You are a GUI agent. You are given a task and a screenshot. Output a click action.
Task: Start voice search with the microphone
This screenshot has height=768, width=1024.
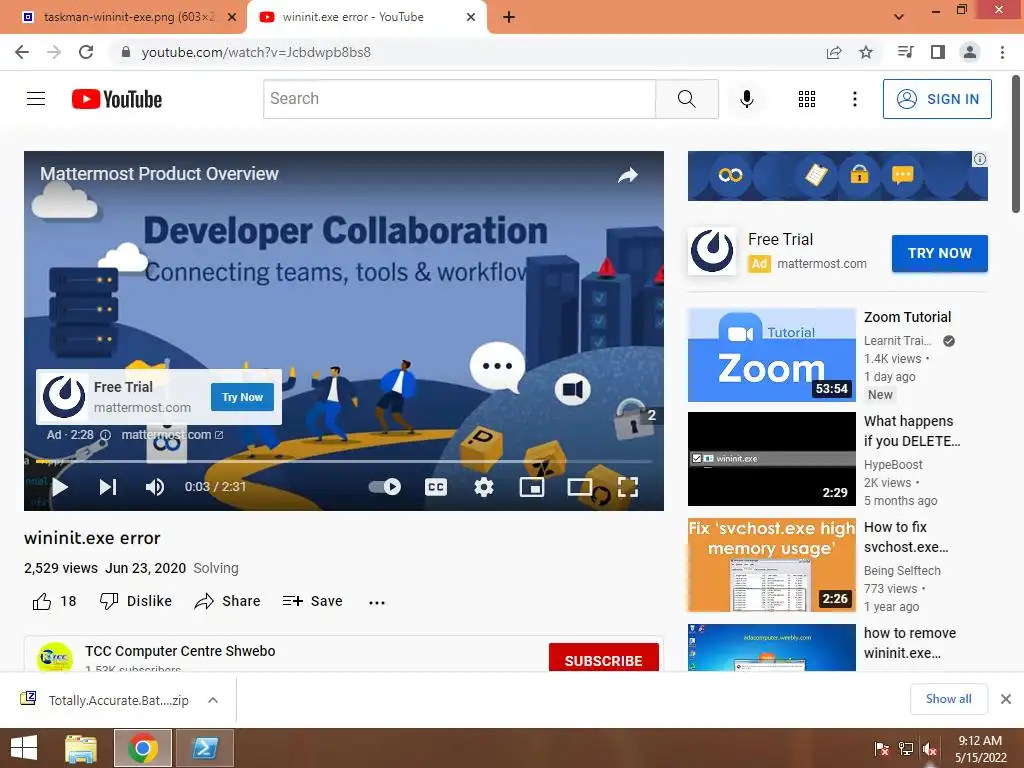[746, 99]
